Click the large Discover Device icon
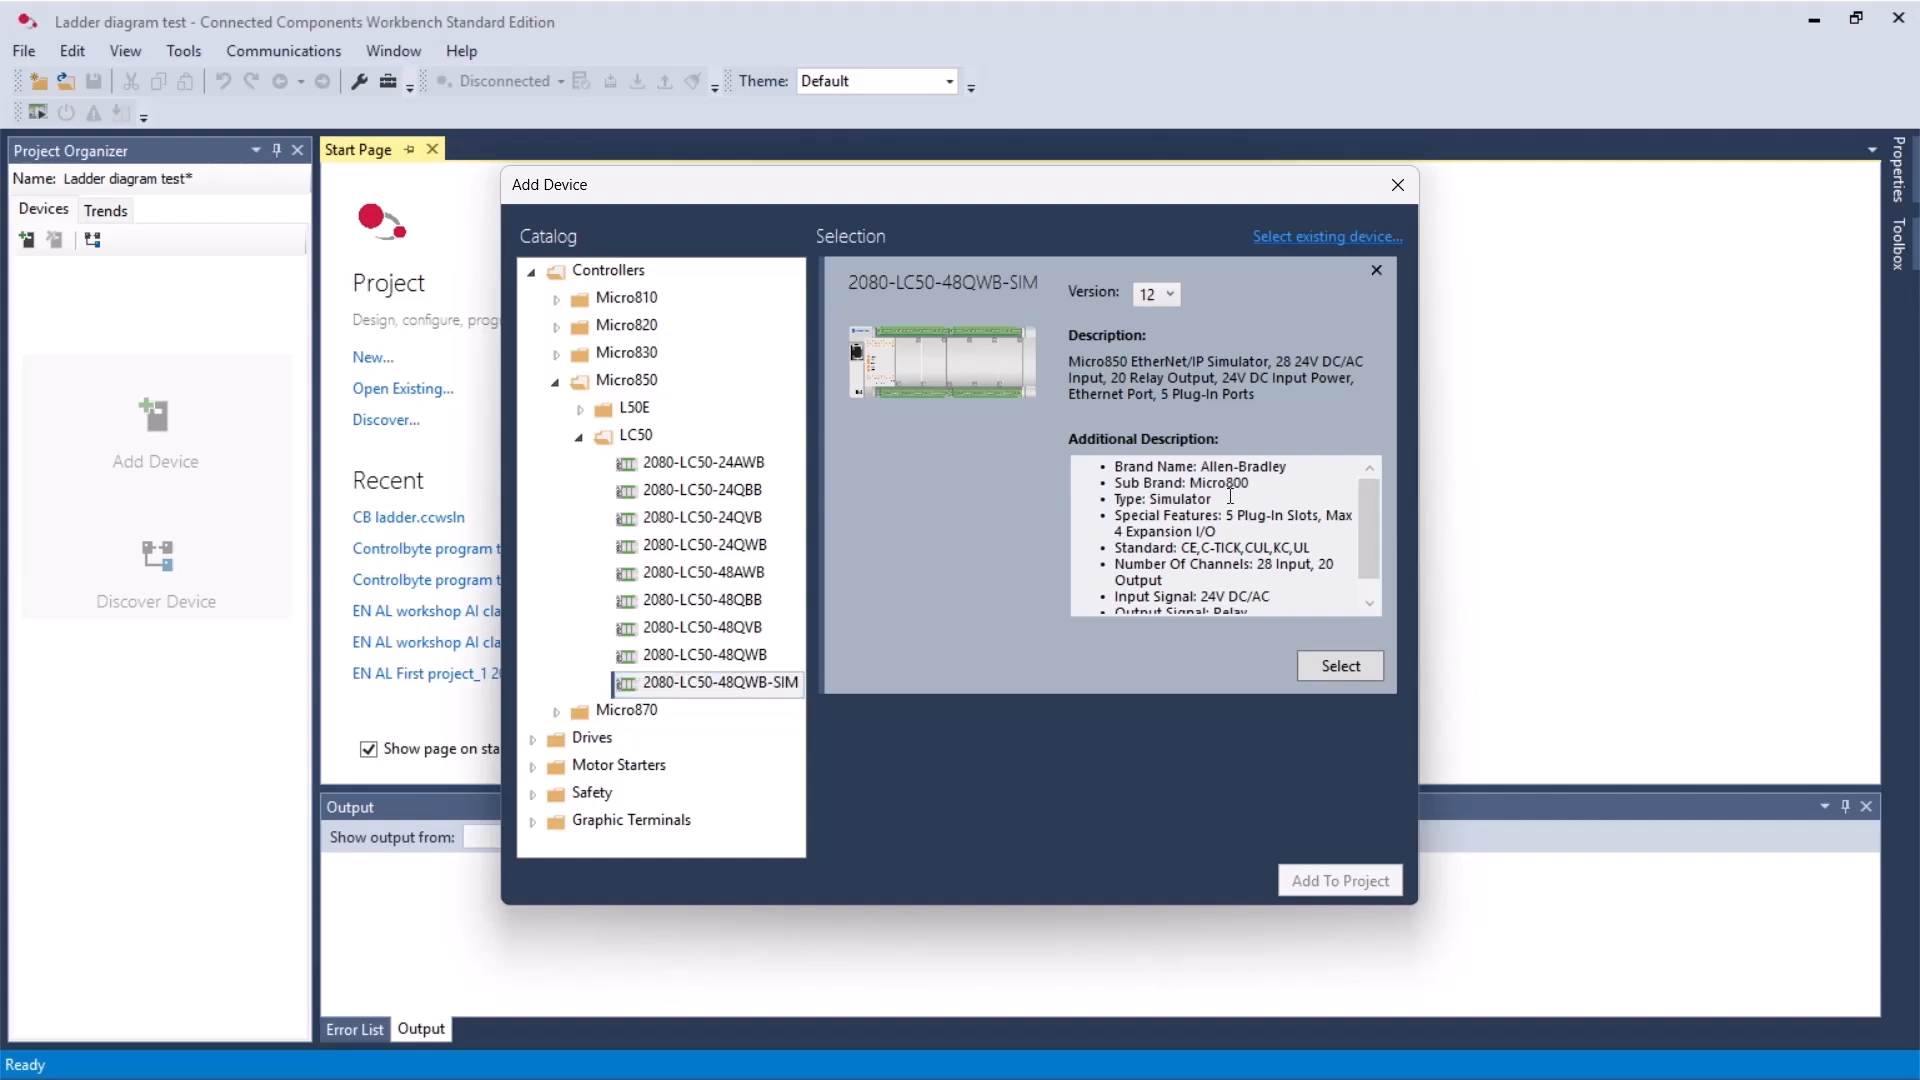1920x1080 pixels. tap(157, 555)
